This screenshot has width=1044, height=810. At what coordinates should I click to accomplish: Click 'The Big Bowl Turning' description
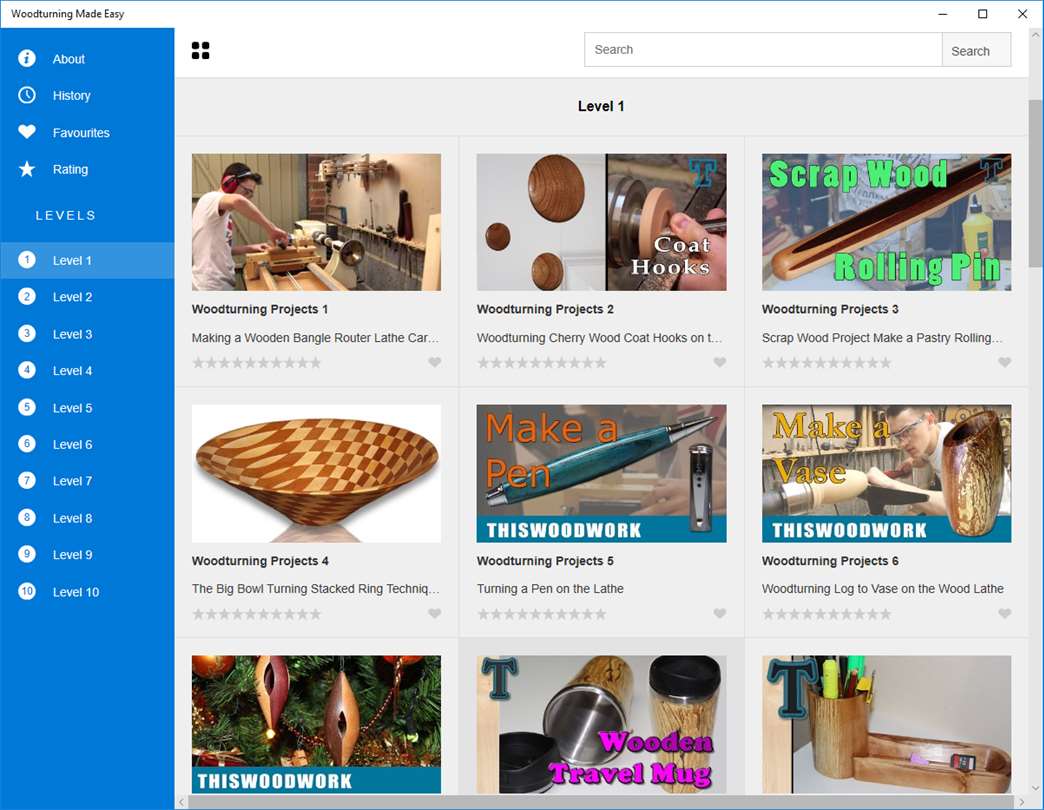(x=316, y=589)
